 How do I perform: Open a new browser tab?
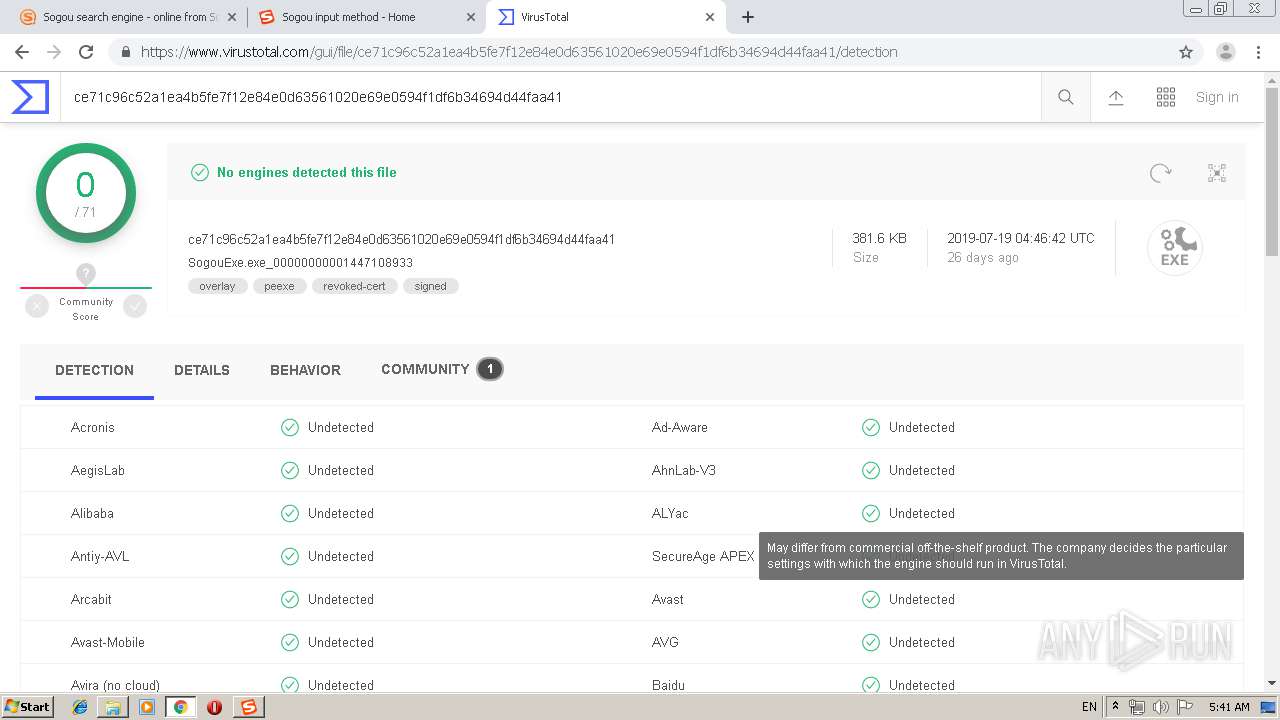748,17
